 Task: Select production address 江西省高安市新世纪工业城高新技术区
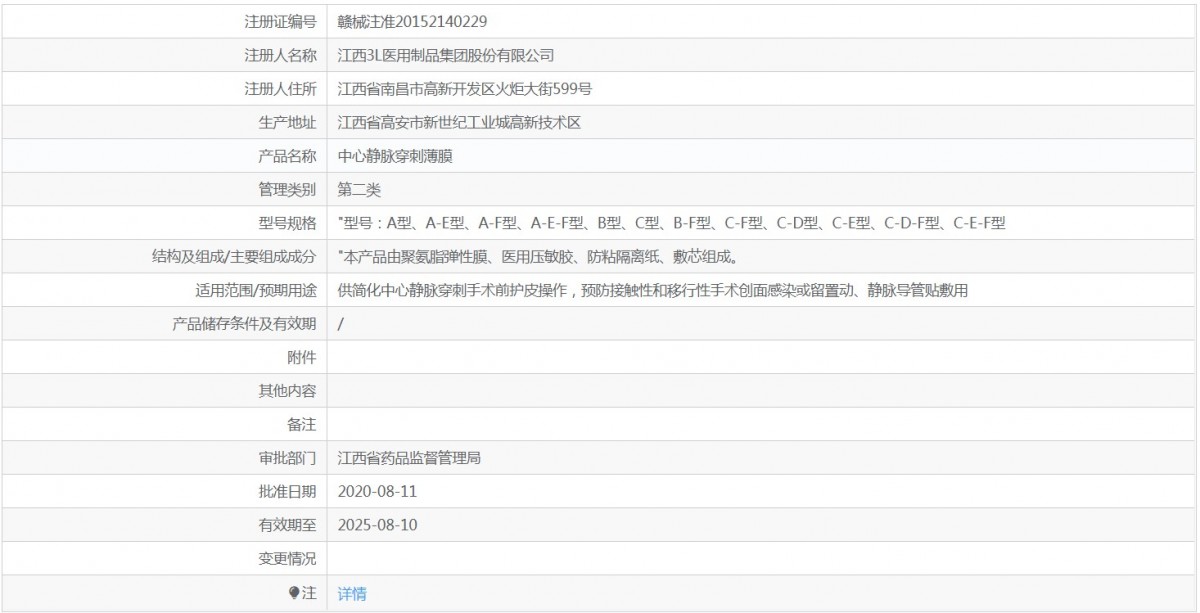(460, 123)
